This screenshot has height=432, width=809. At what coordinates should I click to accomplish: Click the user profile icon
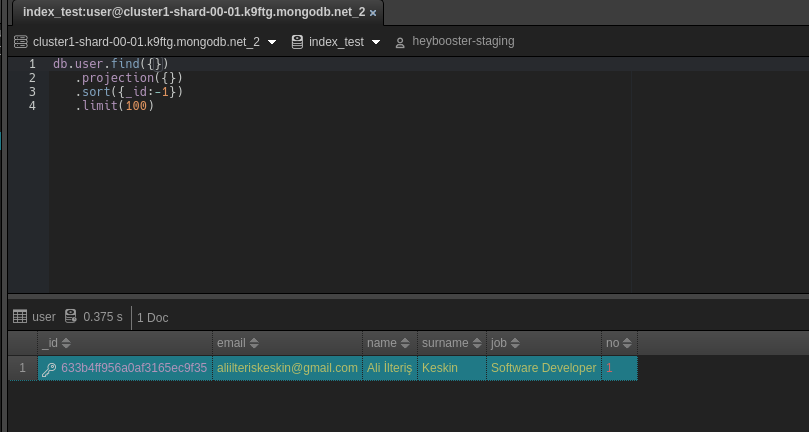[x=400, y=43]
